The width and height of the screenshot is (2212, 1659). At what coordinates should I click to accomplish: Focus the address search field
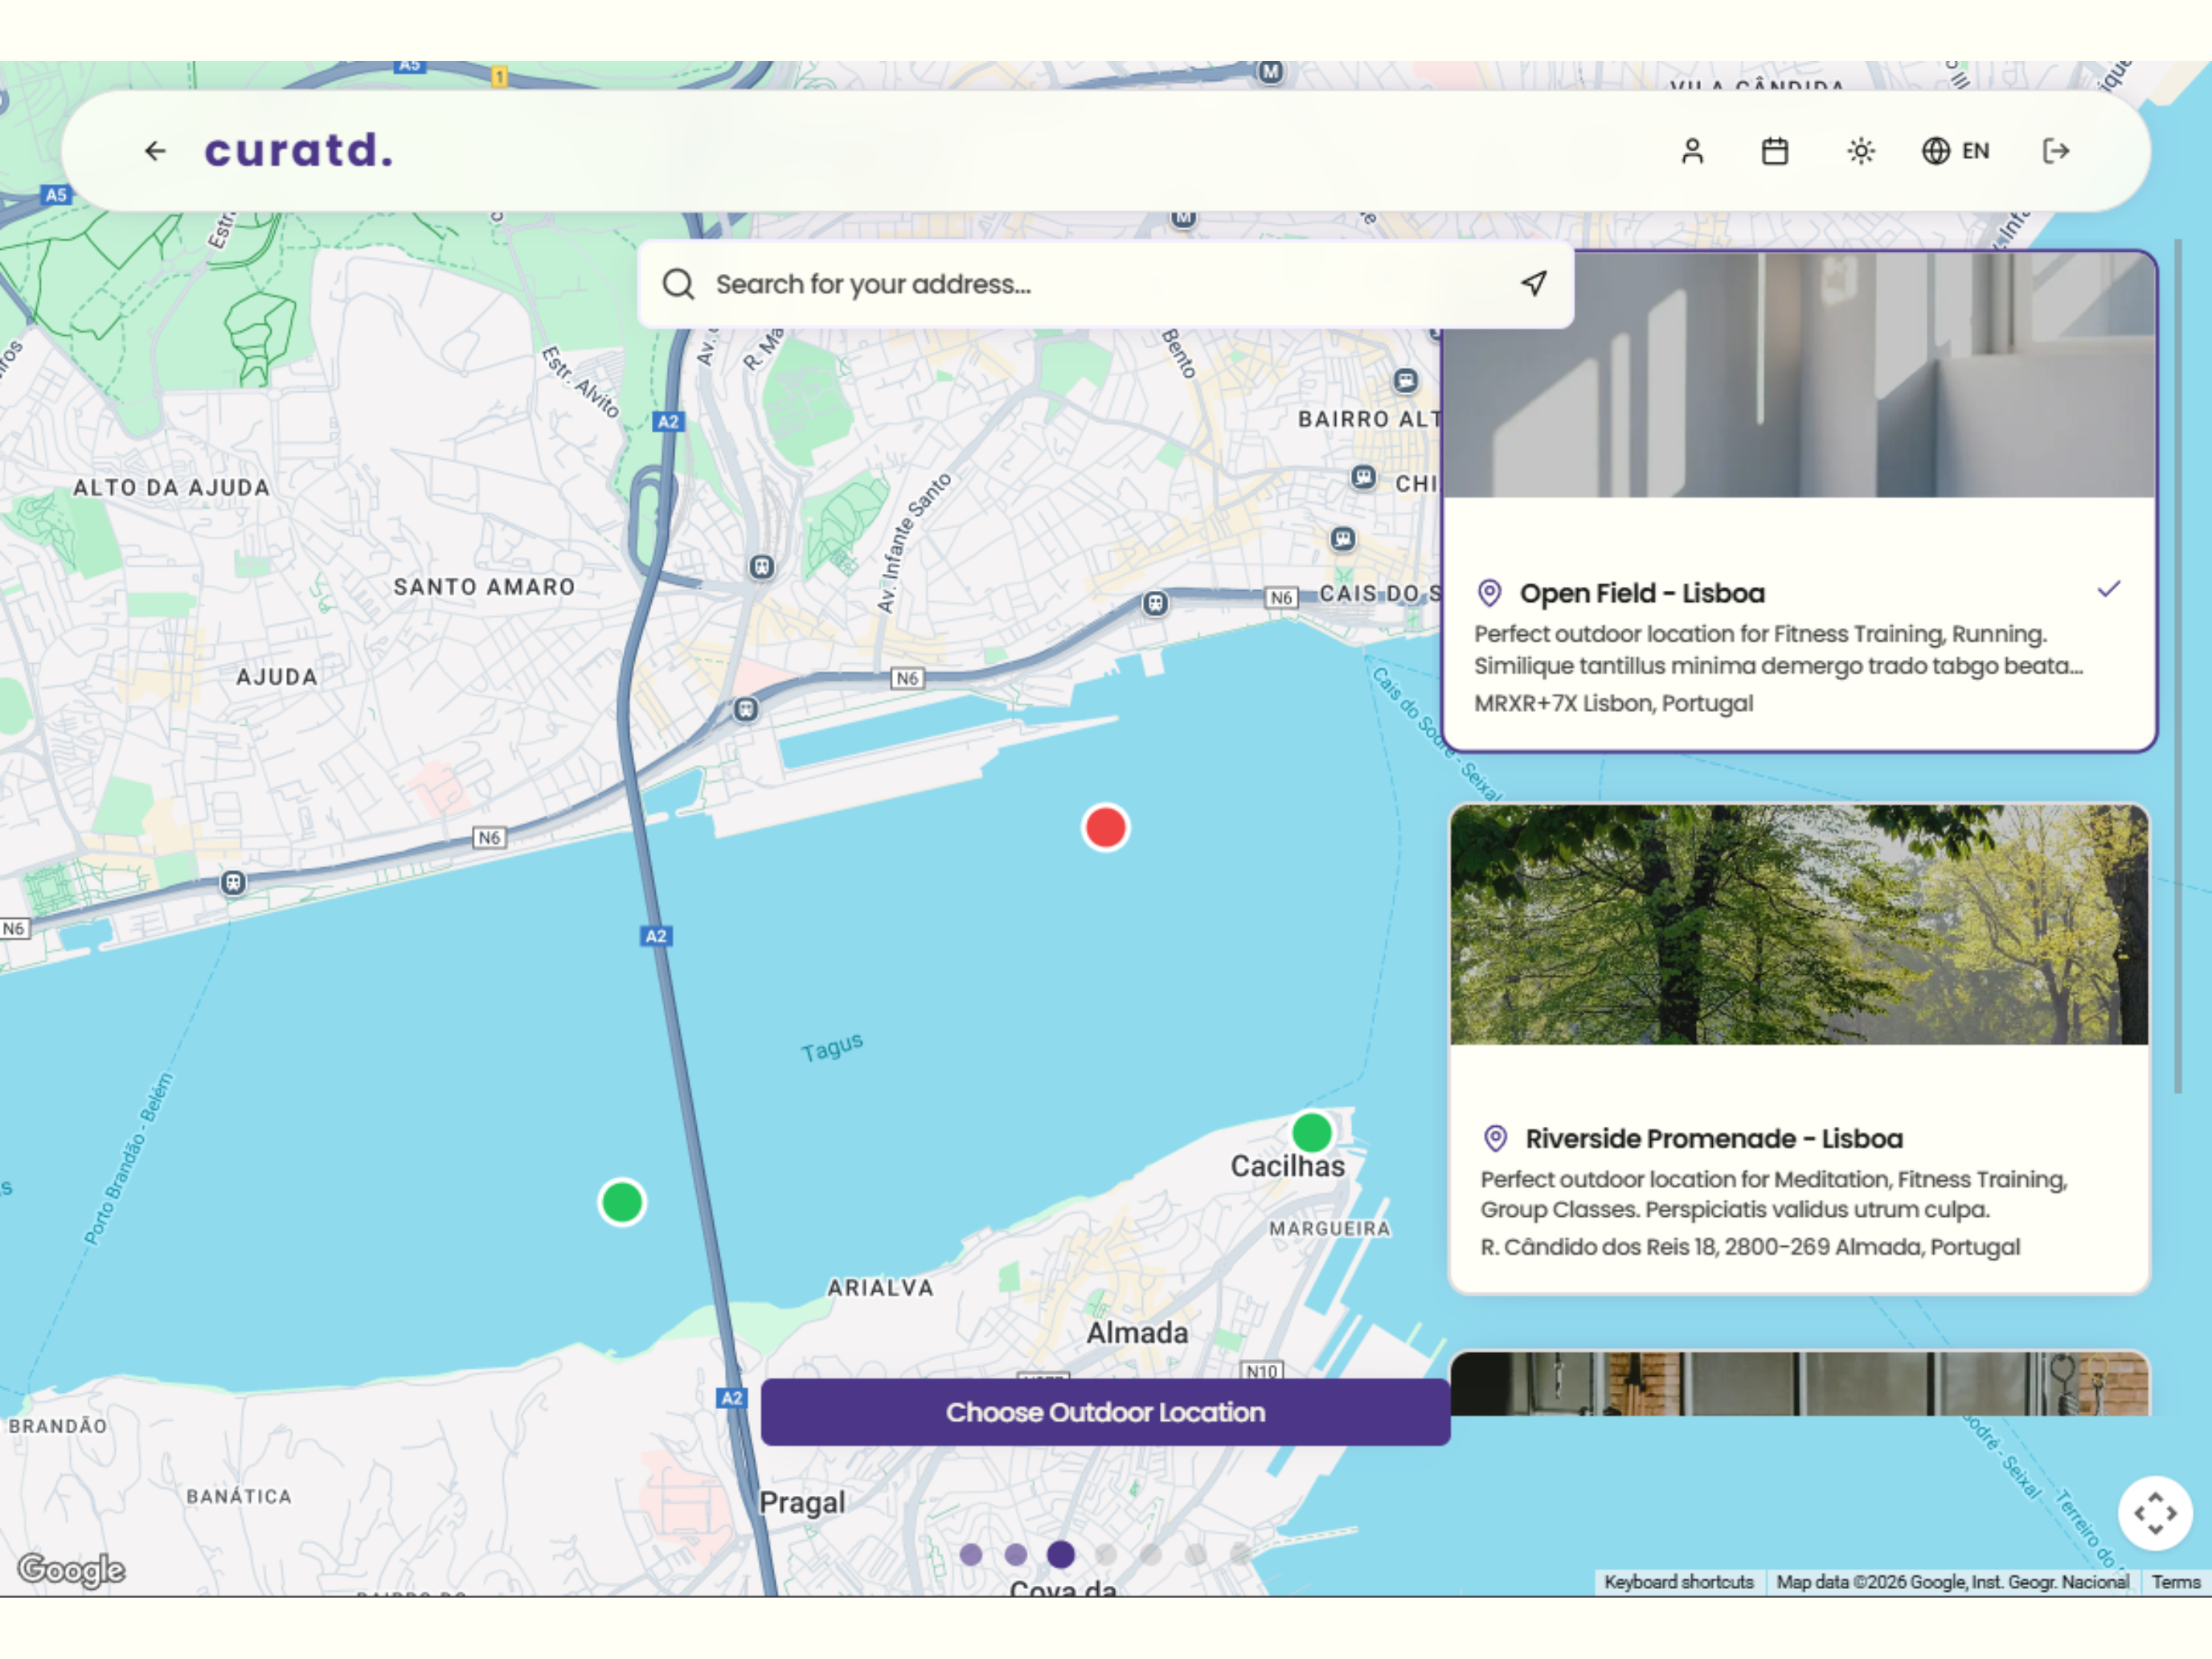point(1105,284)
